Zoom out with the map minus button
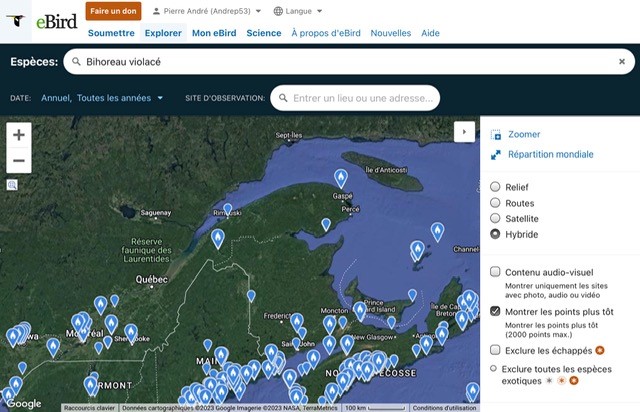The image size is (640, 412). pyautogui.click(x=20, y=160)
